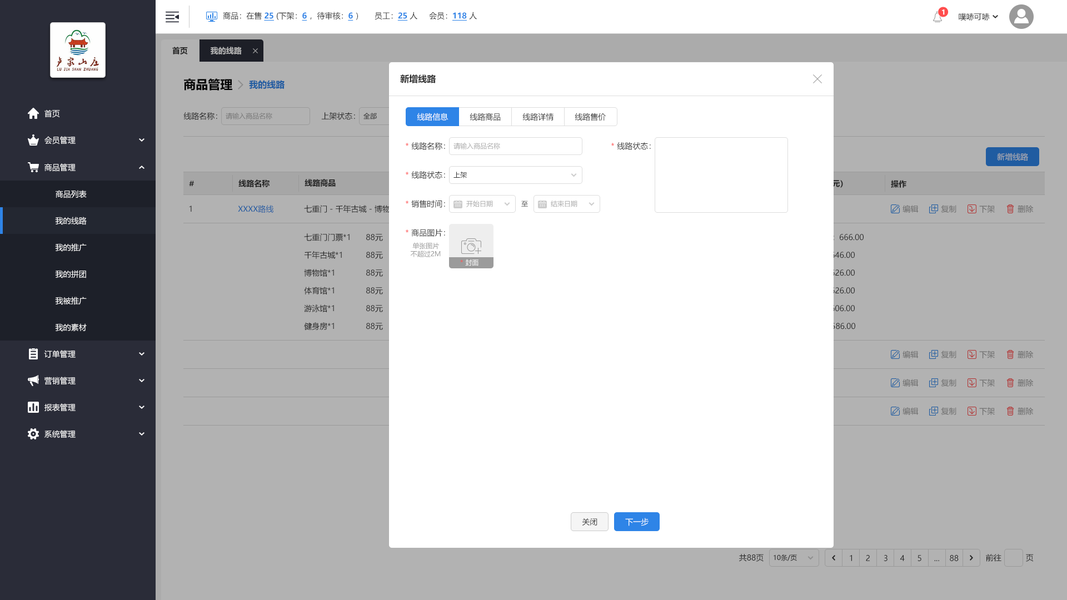Open user avatar profile icon
Image resolution: width=1067 pixels, height=600 pixels.
(x=1021, y=16)
